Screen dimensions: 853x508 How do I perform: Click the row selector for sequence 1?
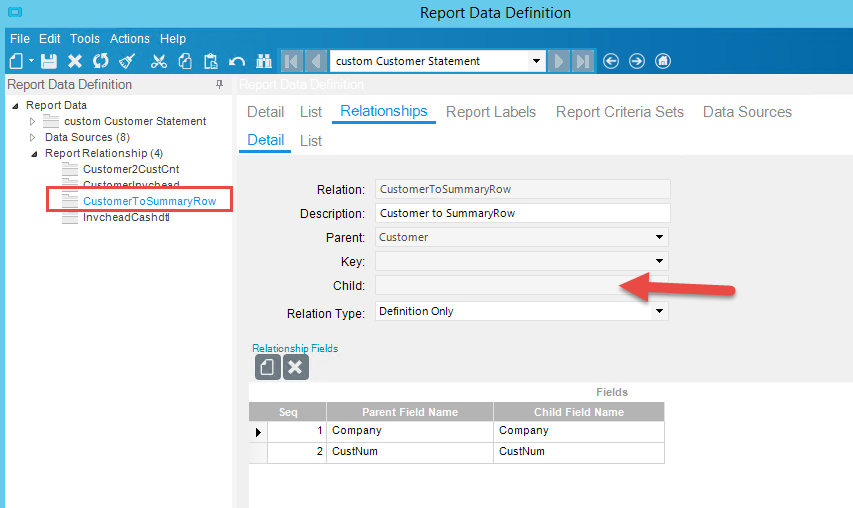(x=258, y=432)
